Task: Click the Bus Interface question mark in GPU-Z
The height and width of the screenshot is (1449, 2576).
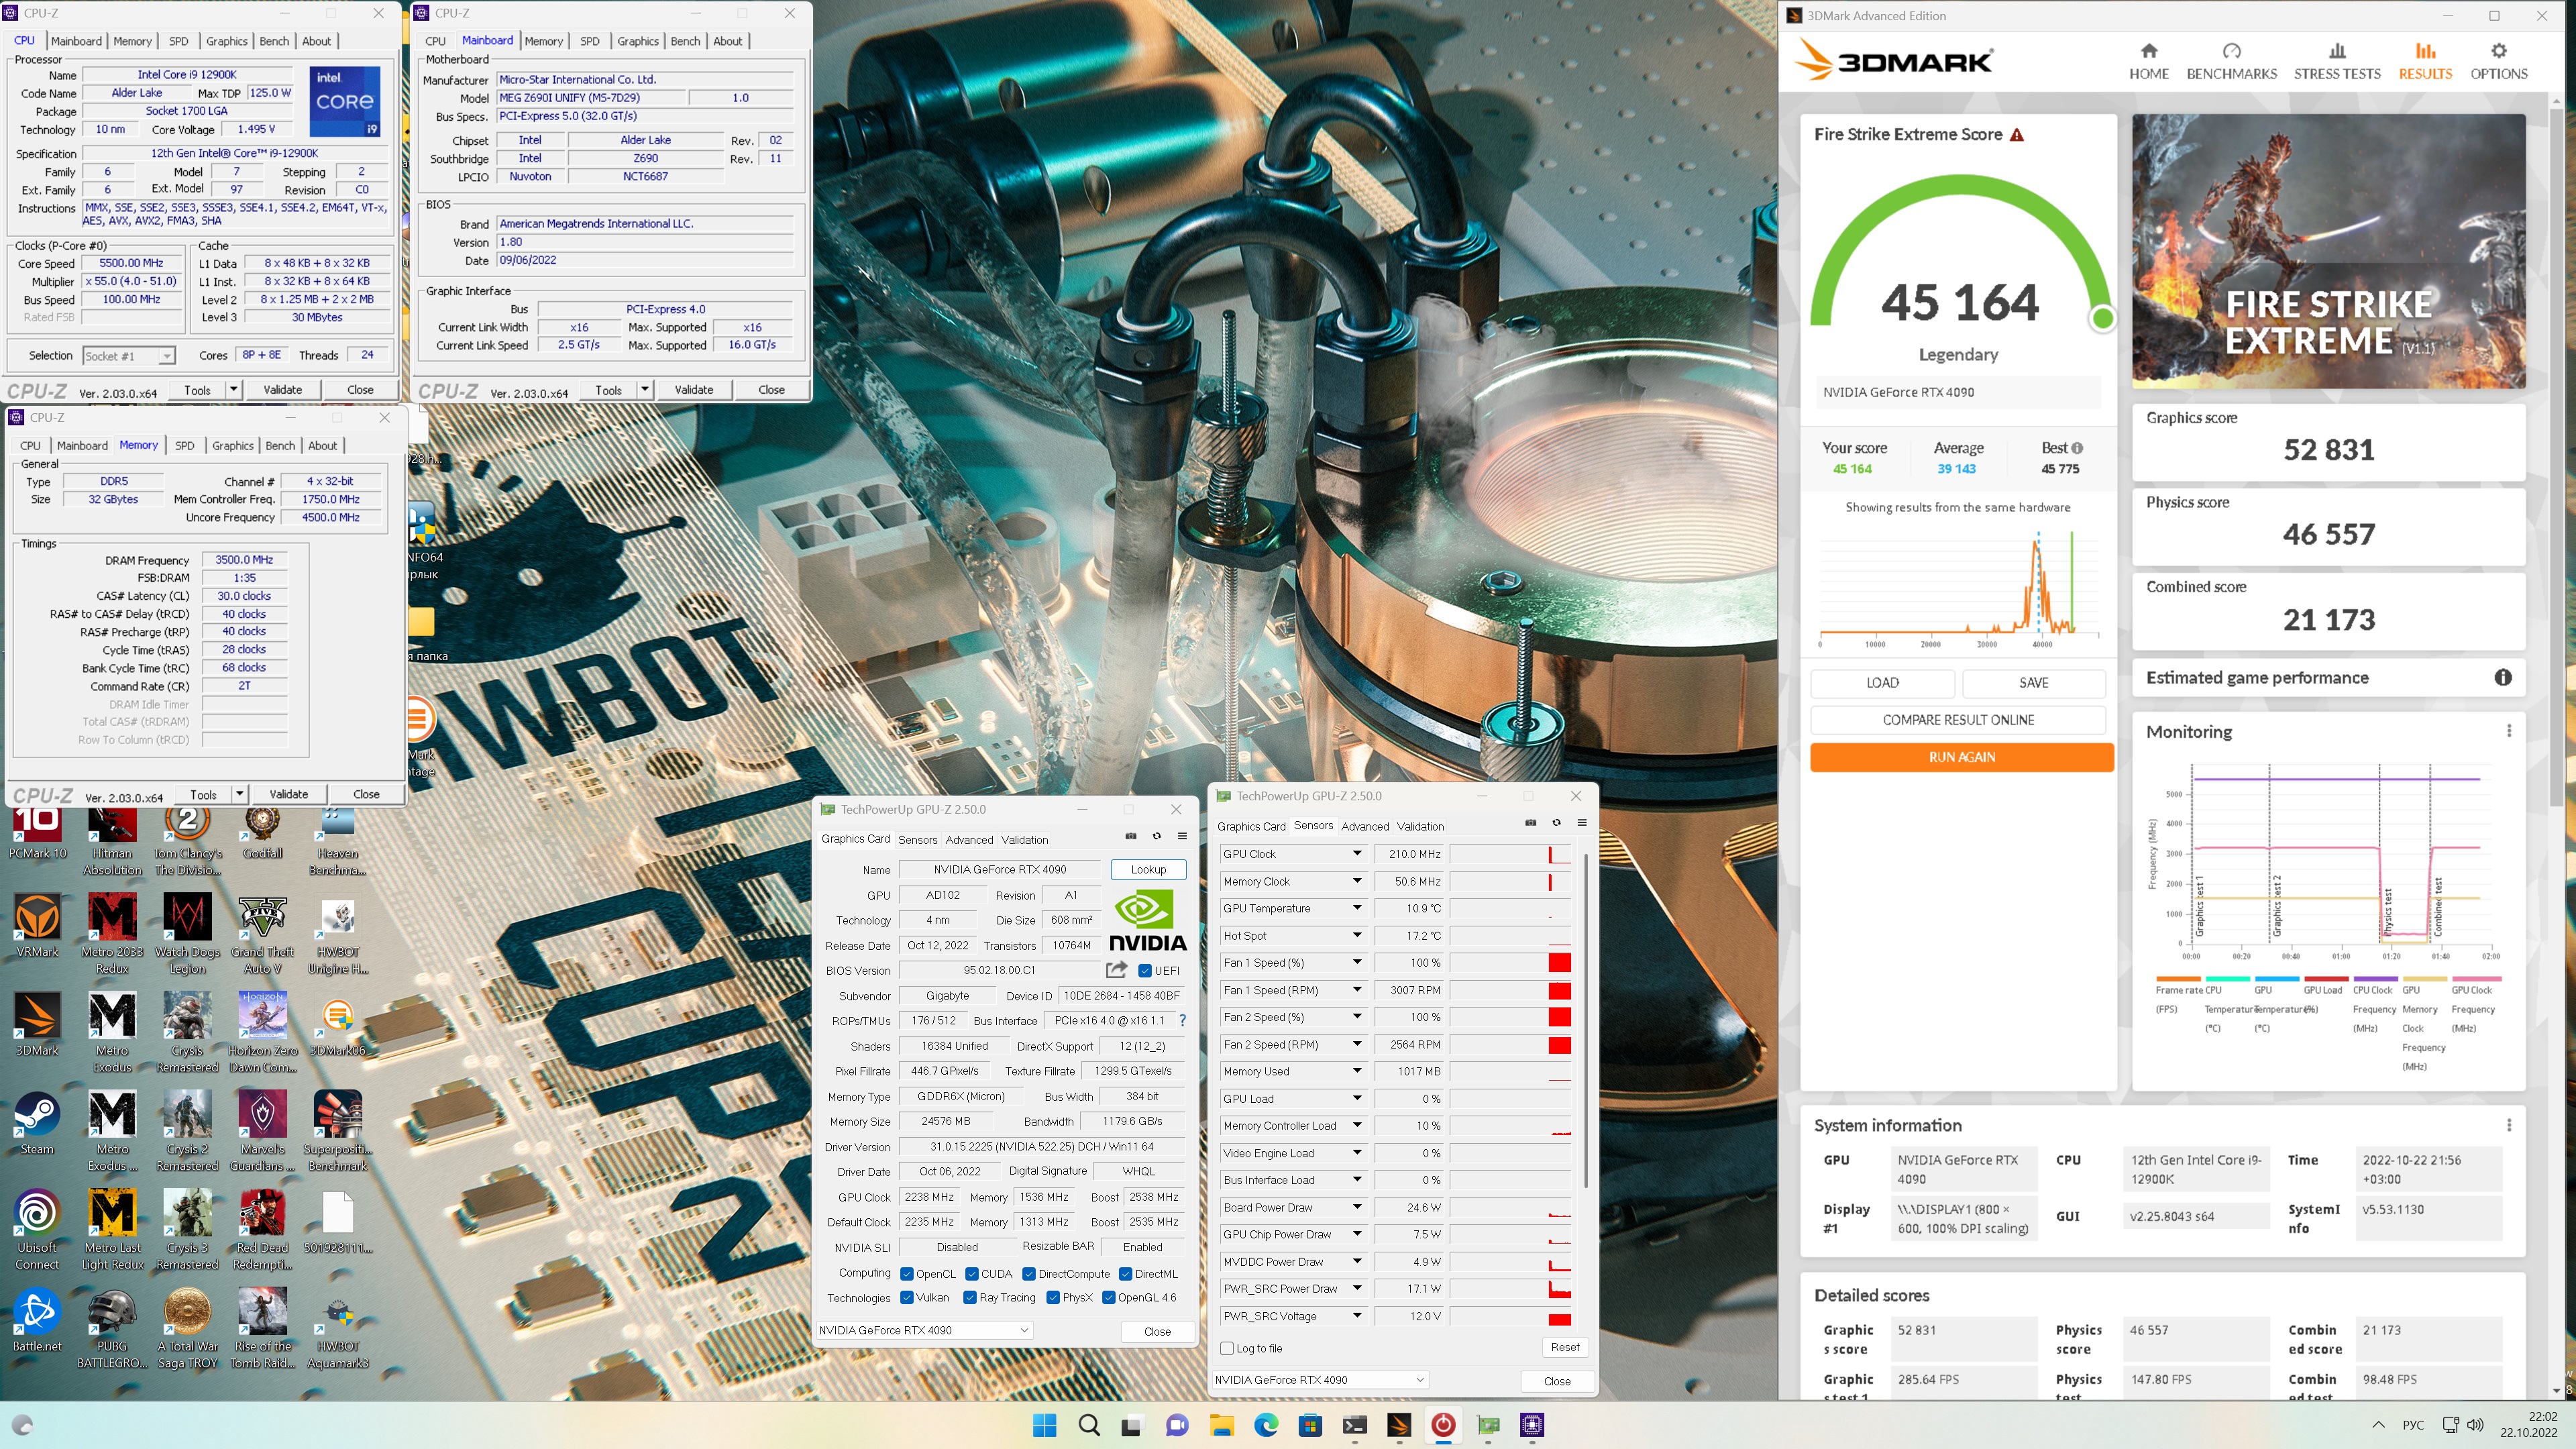Action: click(x=1182, y=1021)
